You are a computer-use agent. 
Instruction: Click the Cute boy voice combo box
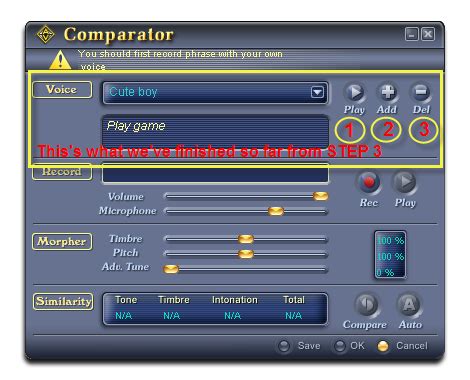pos(215,92)
